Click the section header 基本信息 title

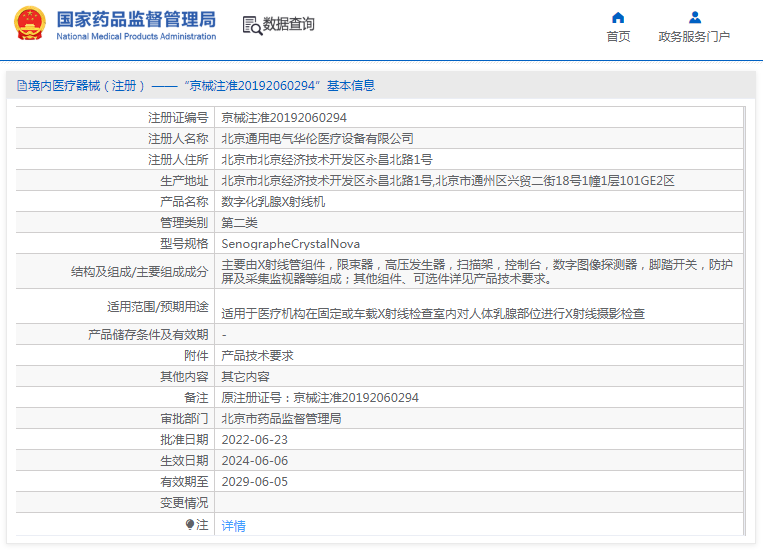(351, 86)
